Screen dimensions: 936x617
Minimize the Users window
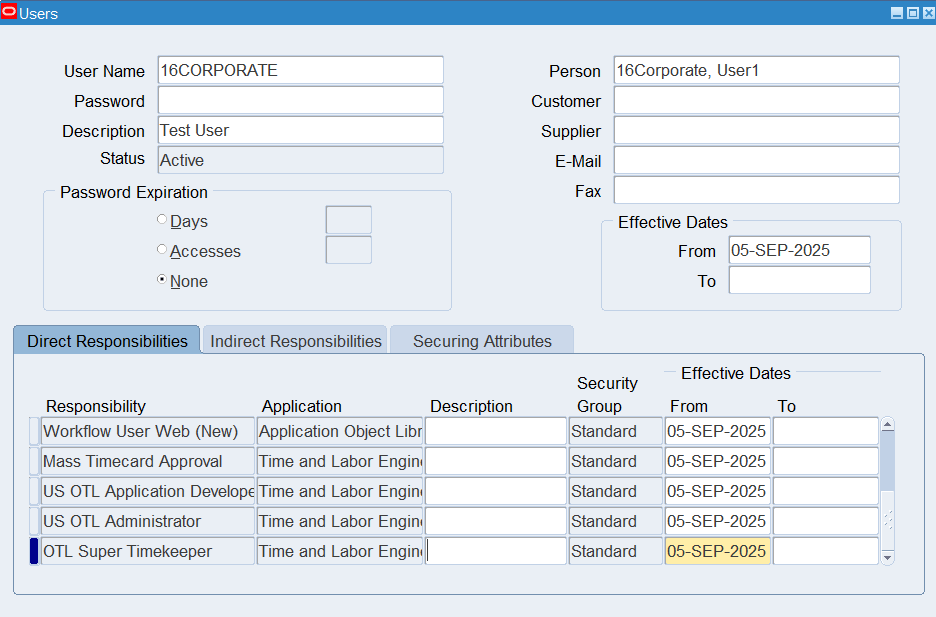pos(897,13)
